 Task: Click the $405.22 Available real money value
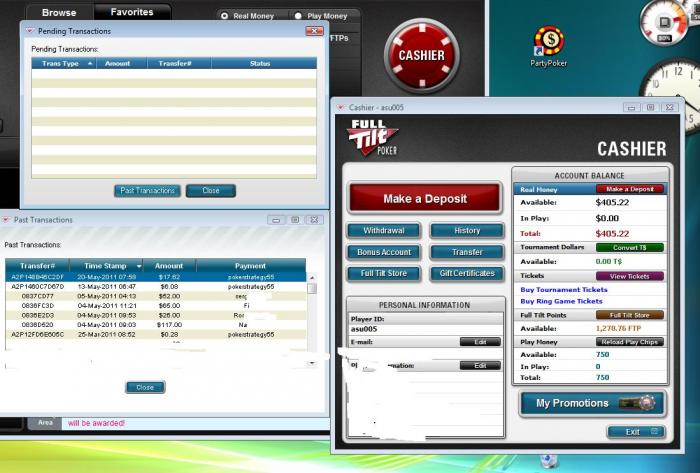612,203
